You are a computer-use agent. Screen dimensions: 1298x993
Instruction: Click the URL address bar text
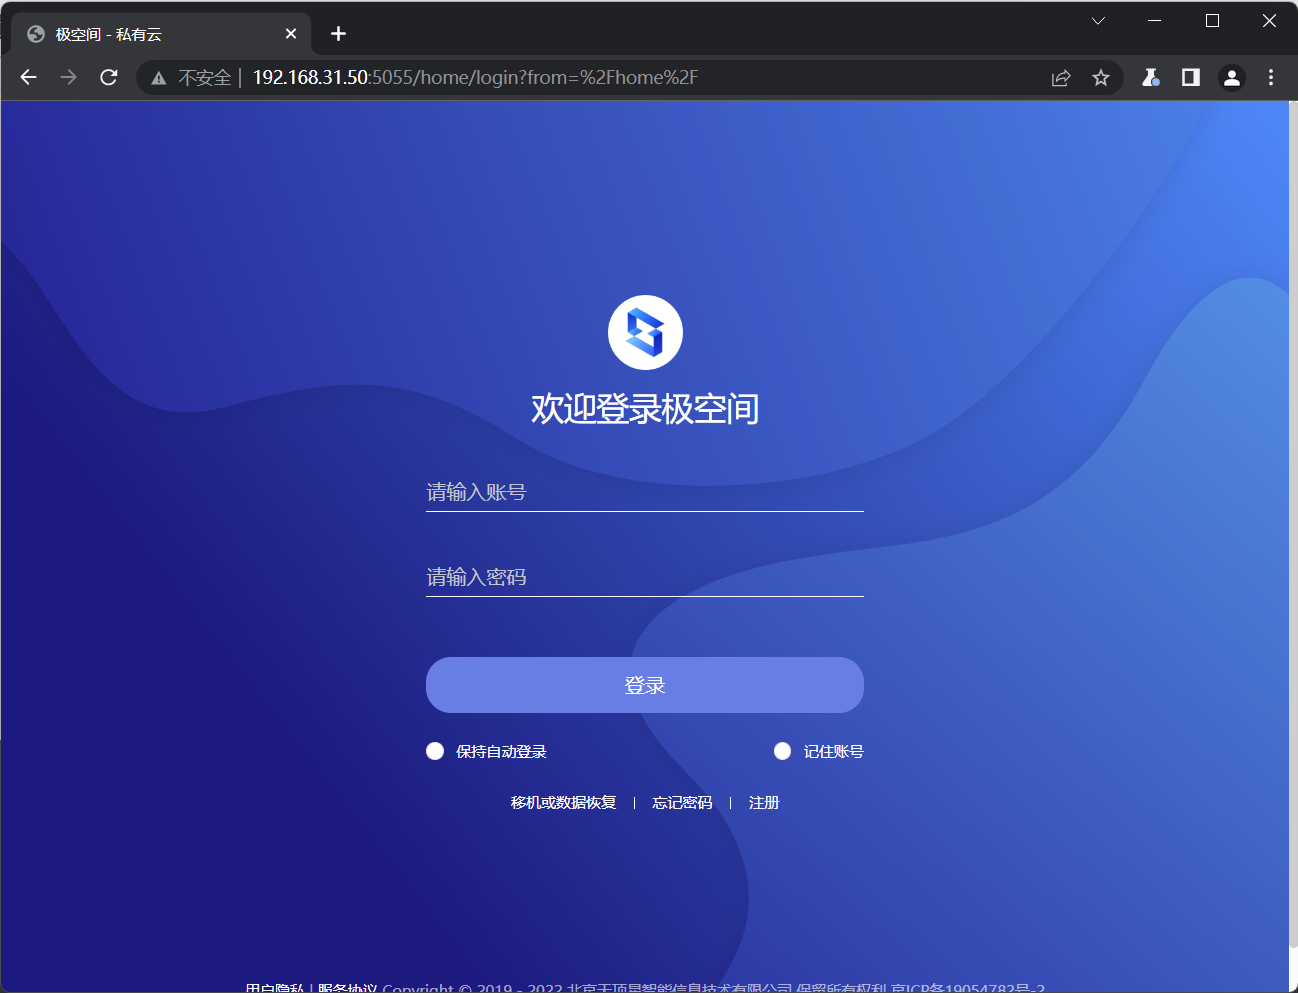click(475, 78)
